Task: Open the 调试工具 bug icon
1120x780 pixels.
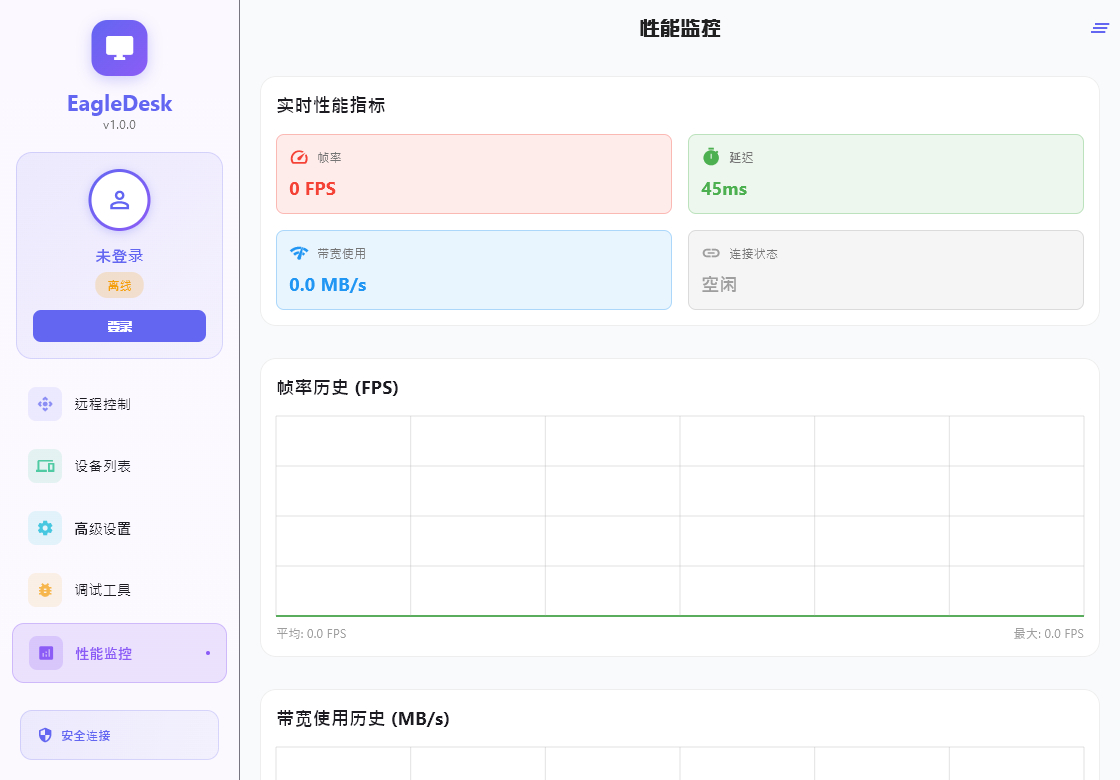Action: tap(44, 590)
